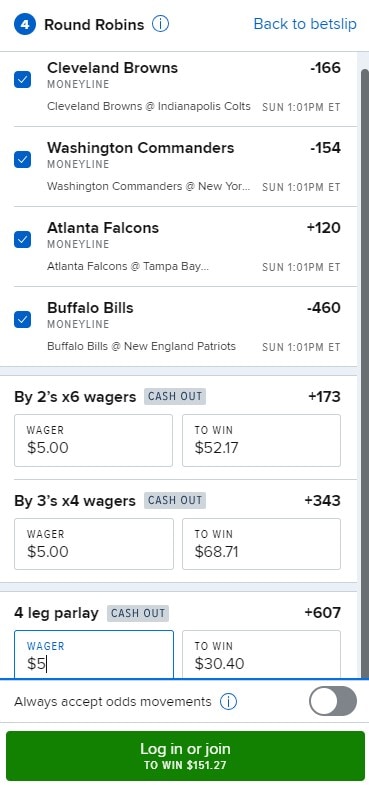Click the By 3's Cash Out badge

[x=175, y=501]
